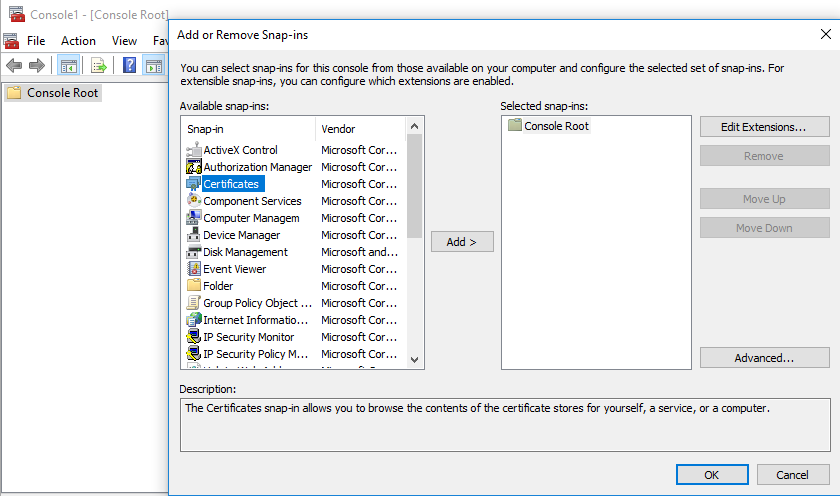Select the Device Manager snap-in icon
This screenshot has width=840, height=496.
[193, 235]
